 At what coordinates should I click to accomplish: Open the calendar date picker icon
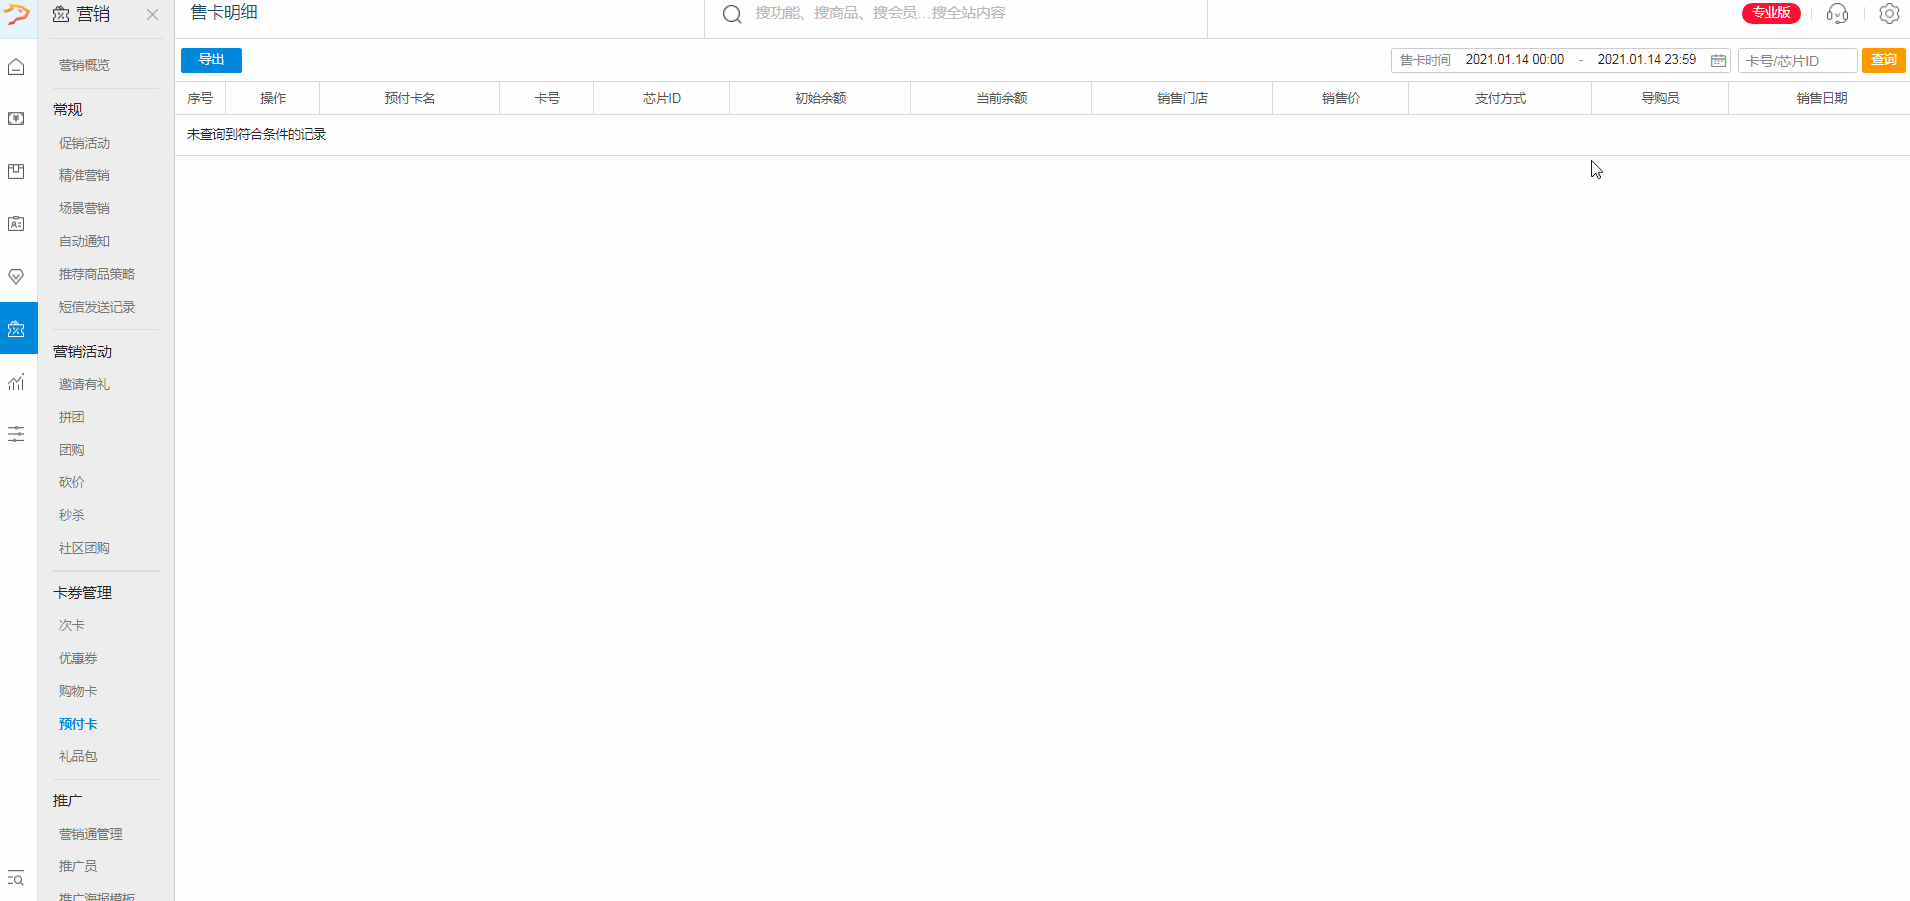1718,61
